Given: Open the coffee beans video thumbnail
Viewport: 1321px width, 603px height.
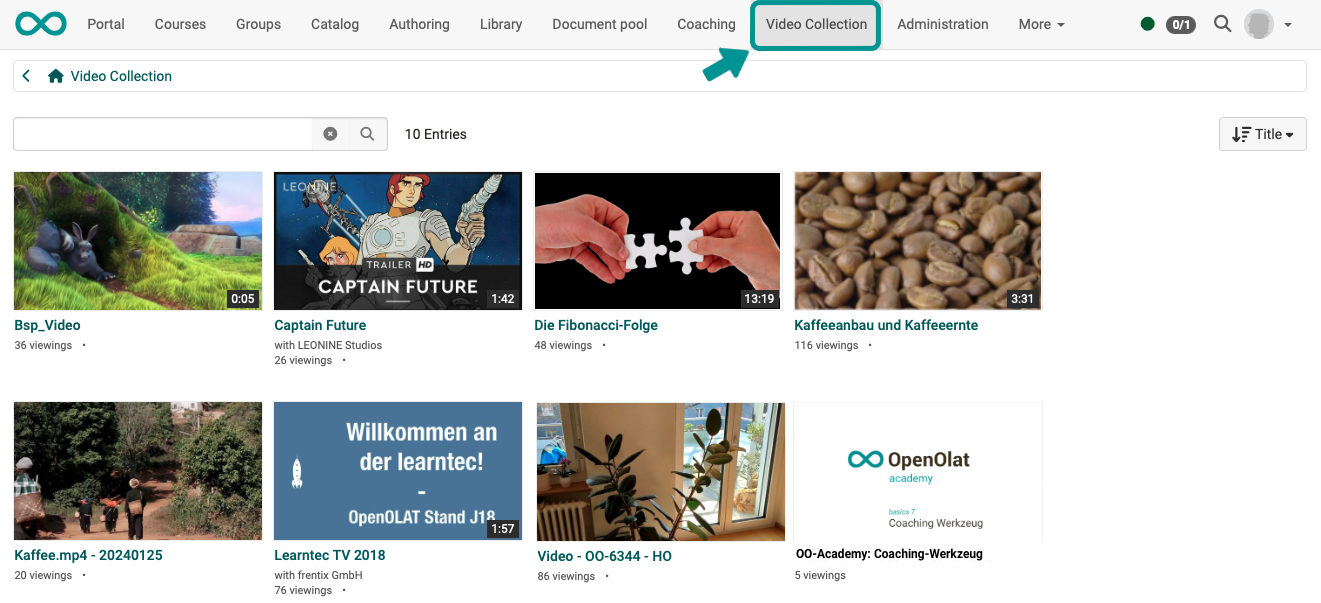Looking at the screenshot, I should tap(917, 241).
